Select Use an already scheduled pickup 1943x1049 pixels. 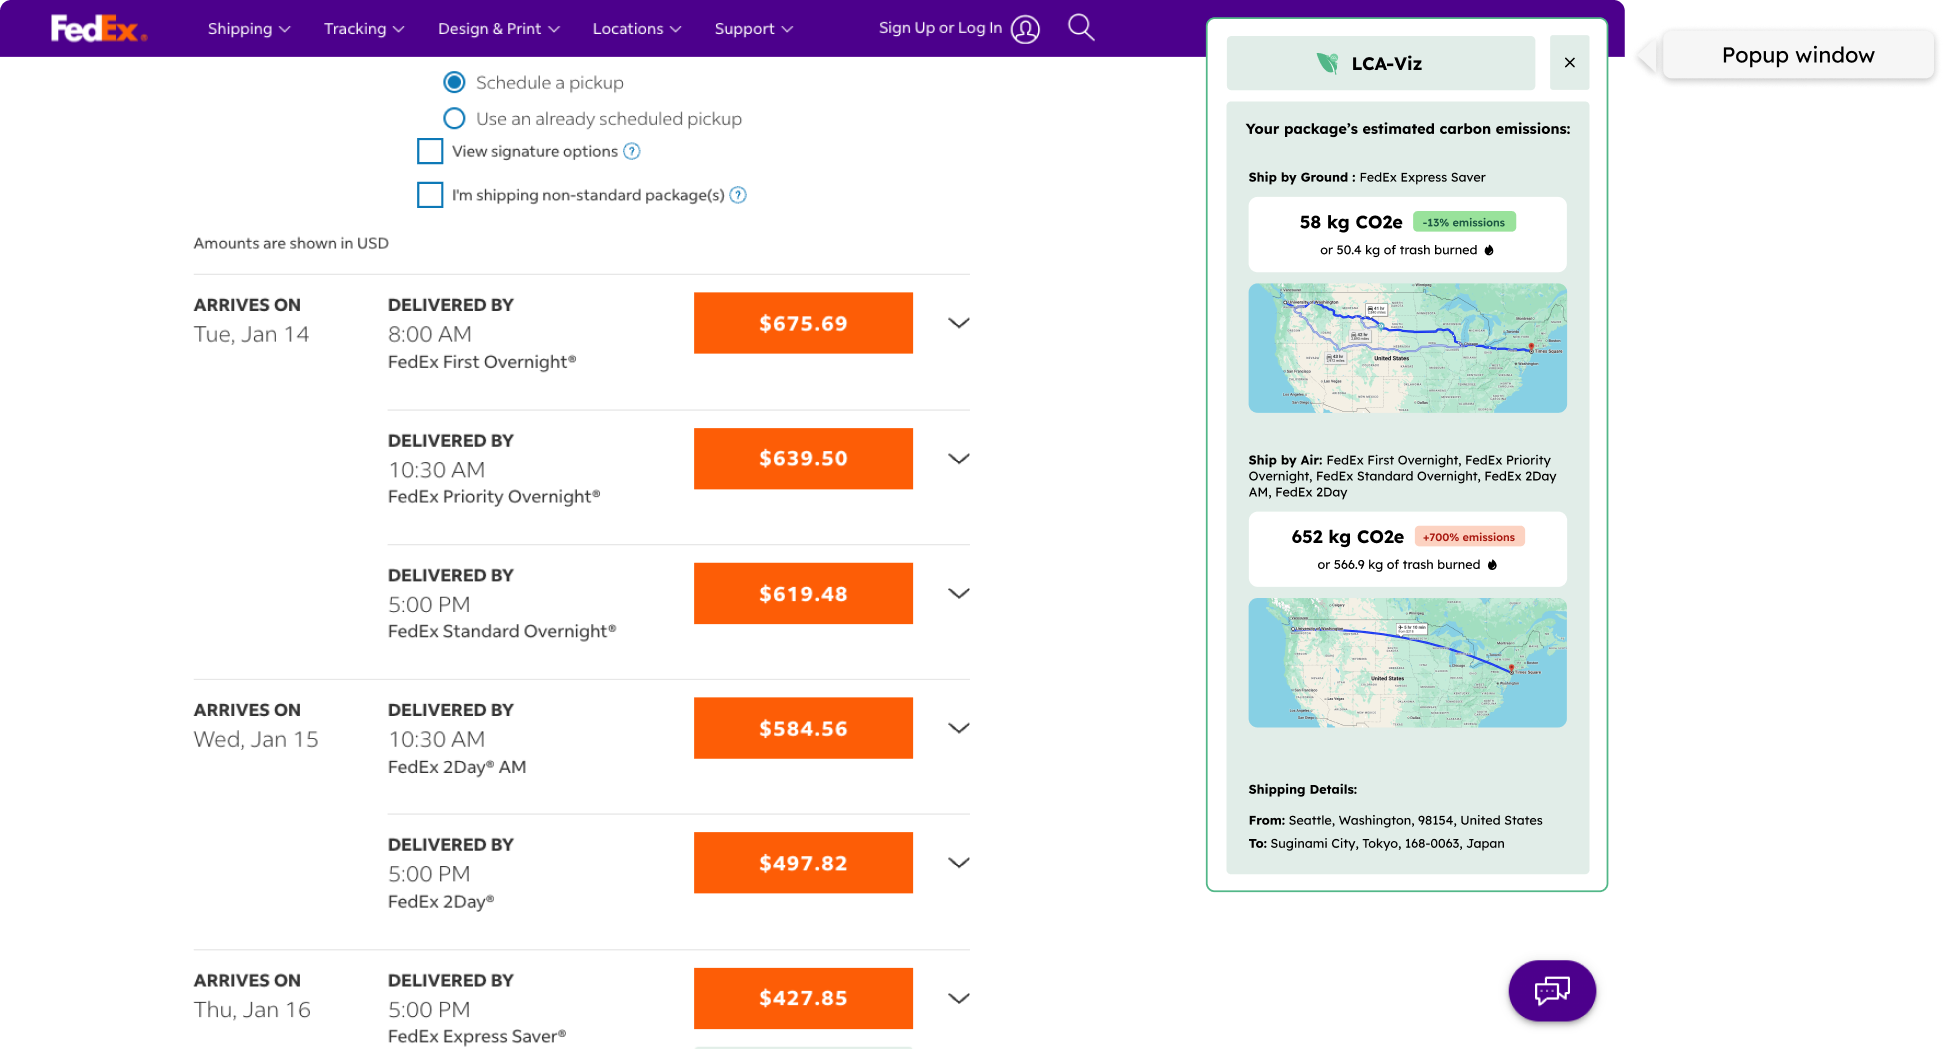(454, 119)
